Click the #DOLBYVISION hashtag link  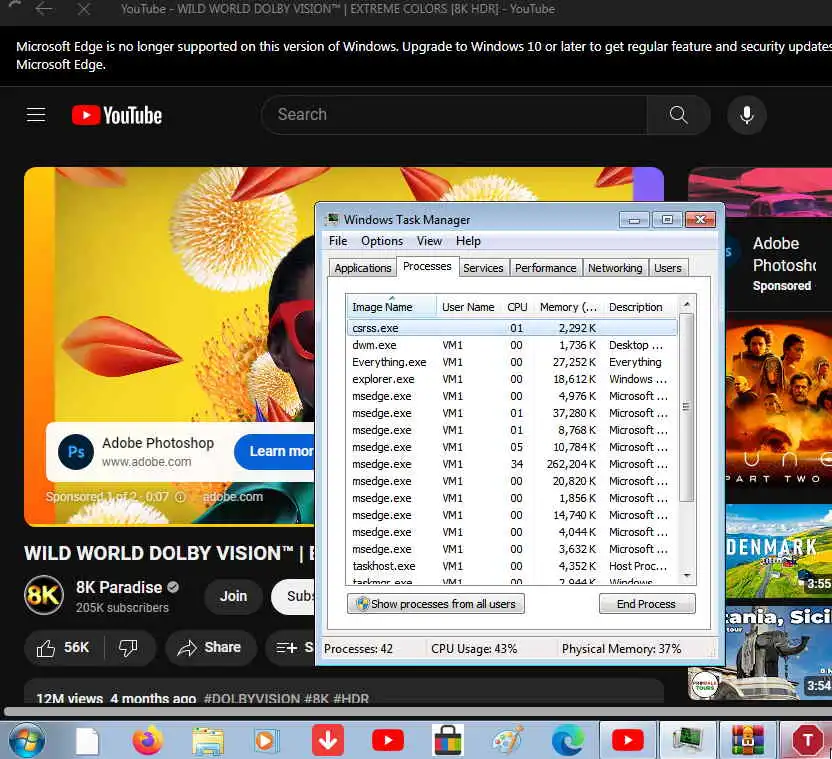tap(252, 698)
